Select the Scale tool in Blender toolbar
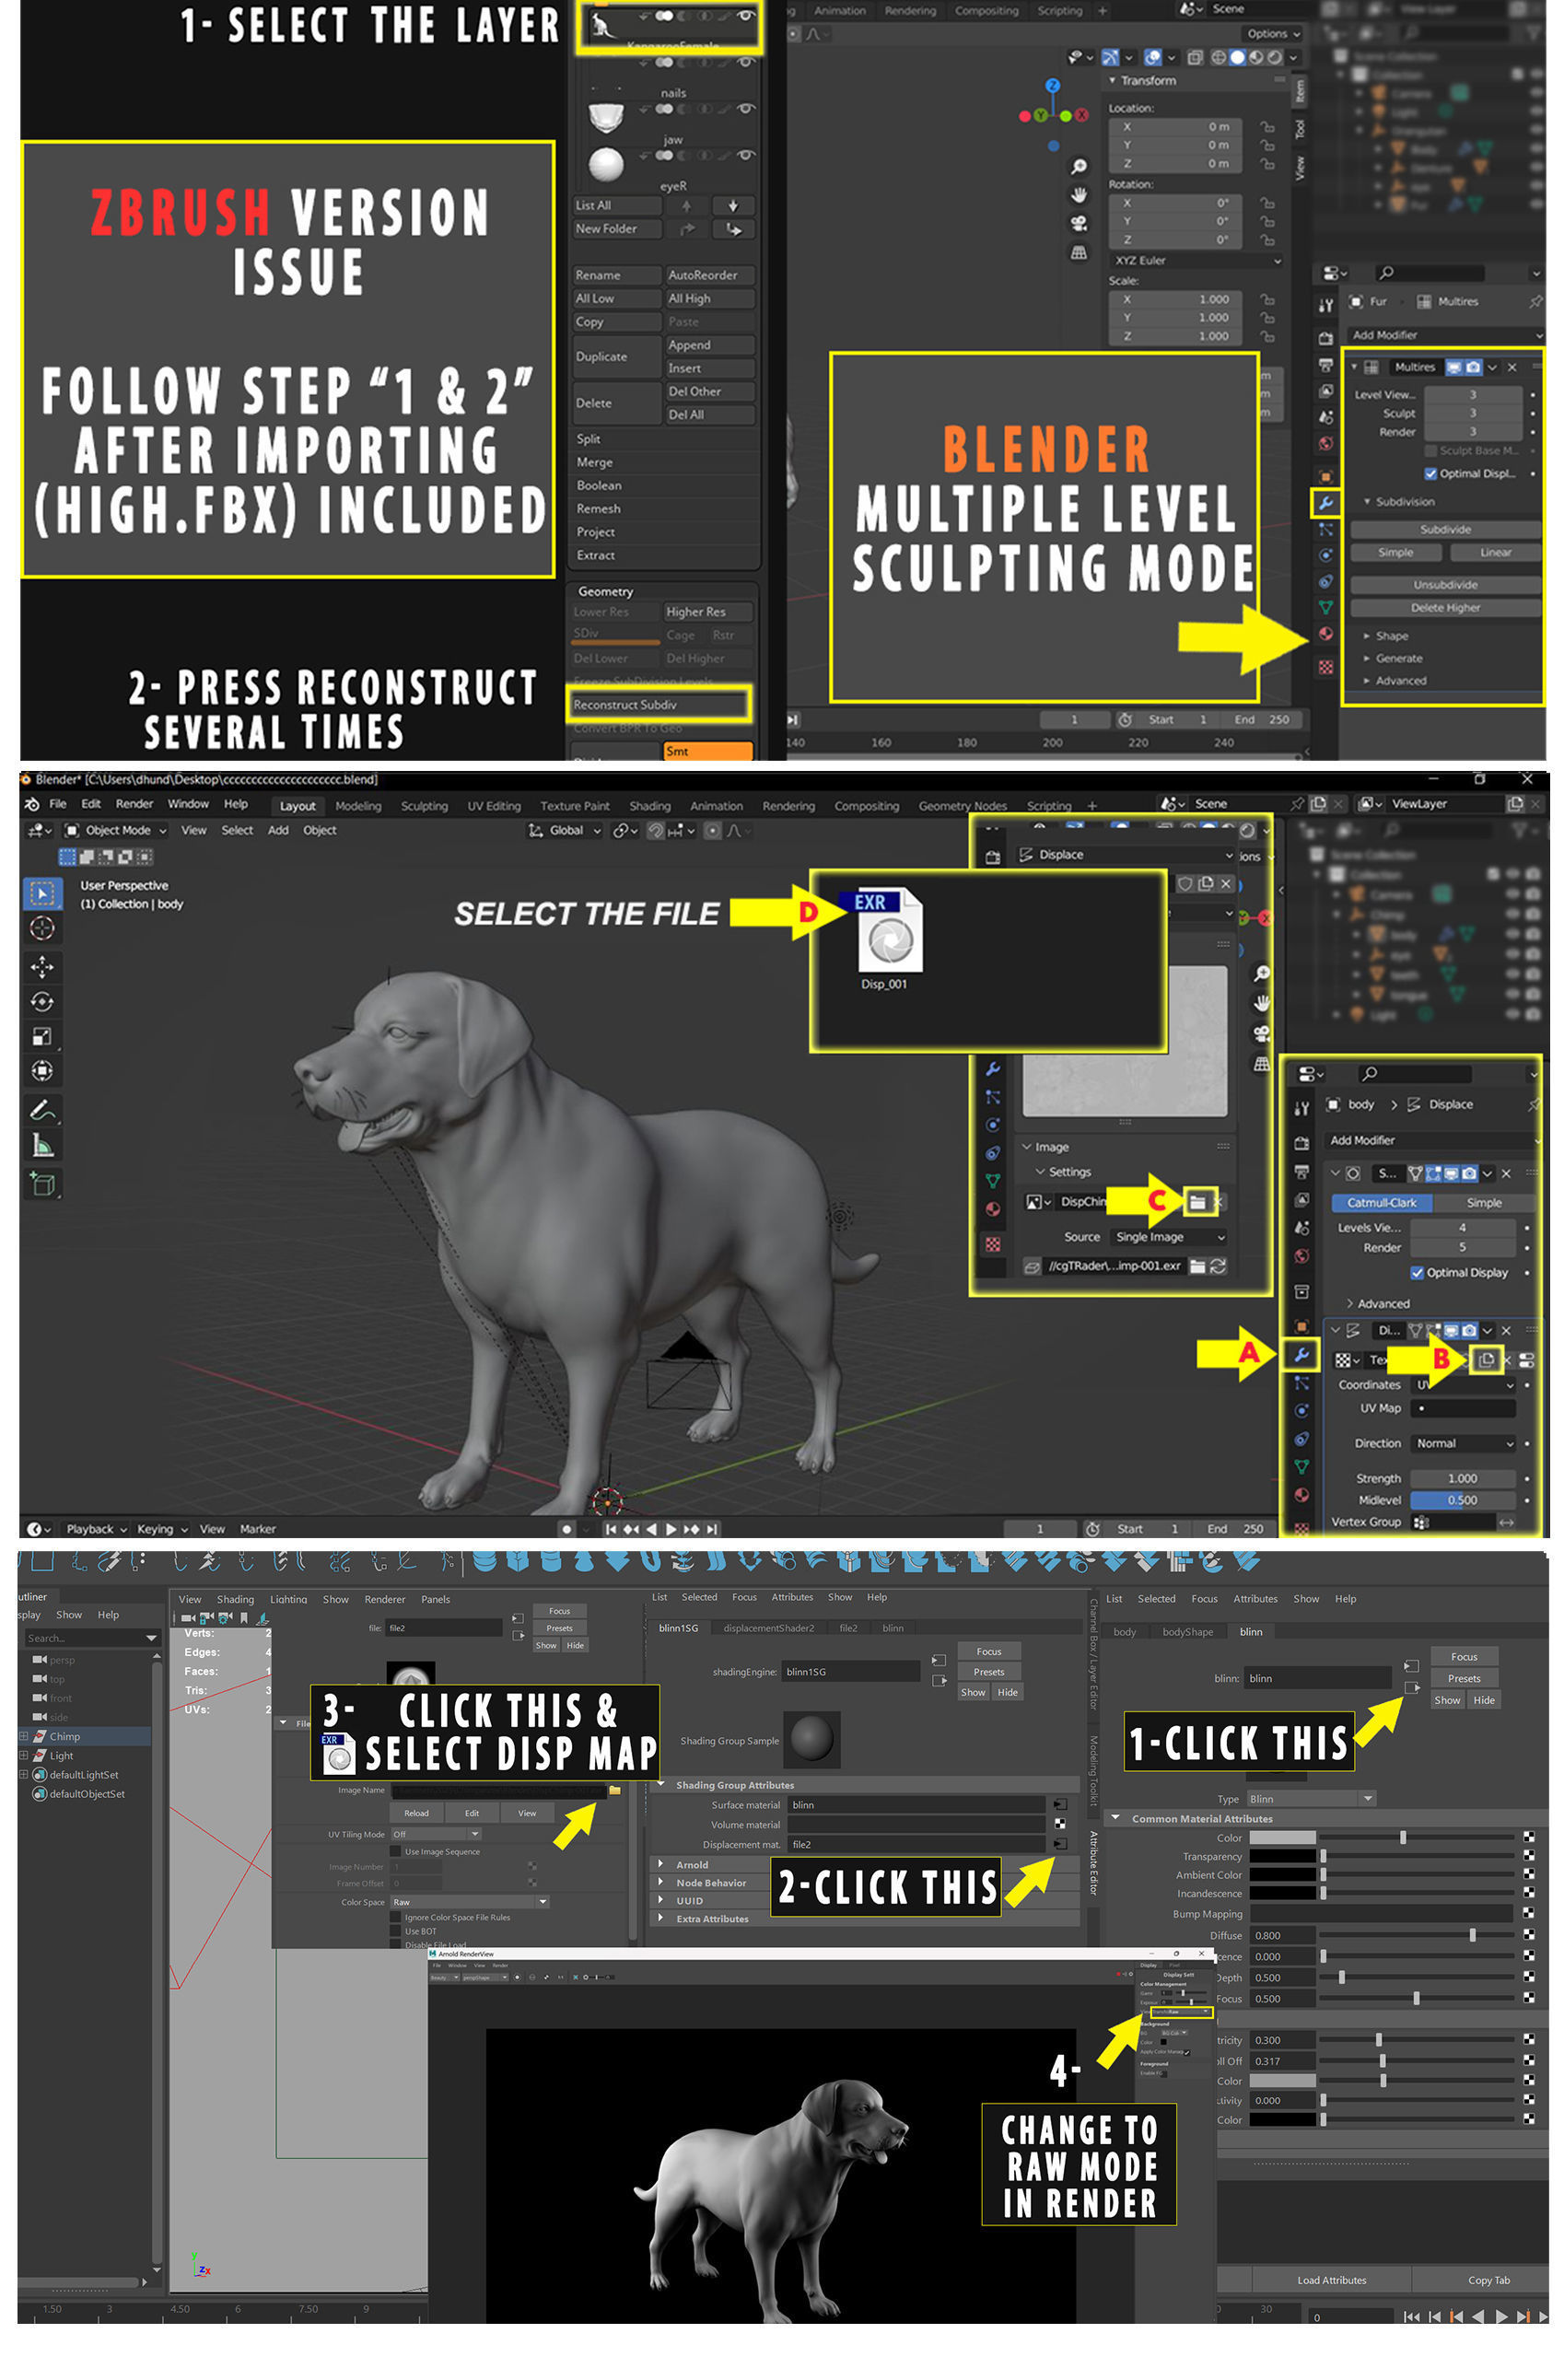Image resolution: width=1564 pixels, height=2380 pixels. (x=42, y=1036)
